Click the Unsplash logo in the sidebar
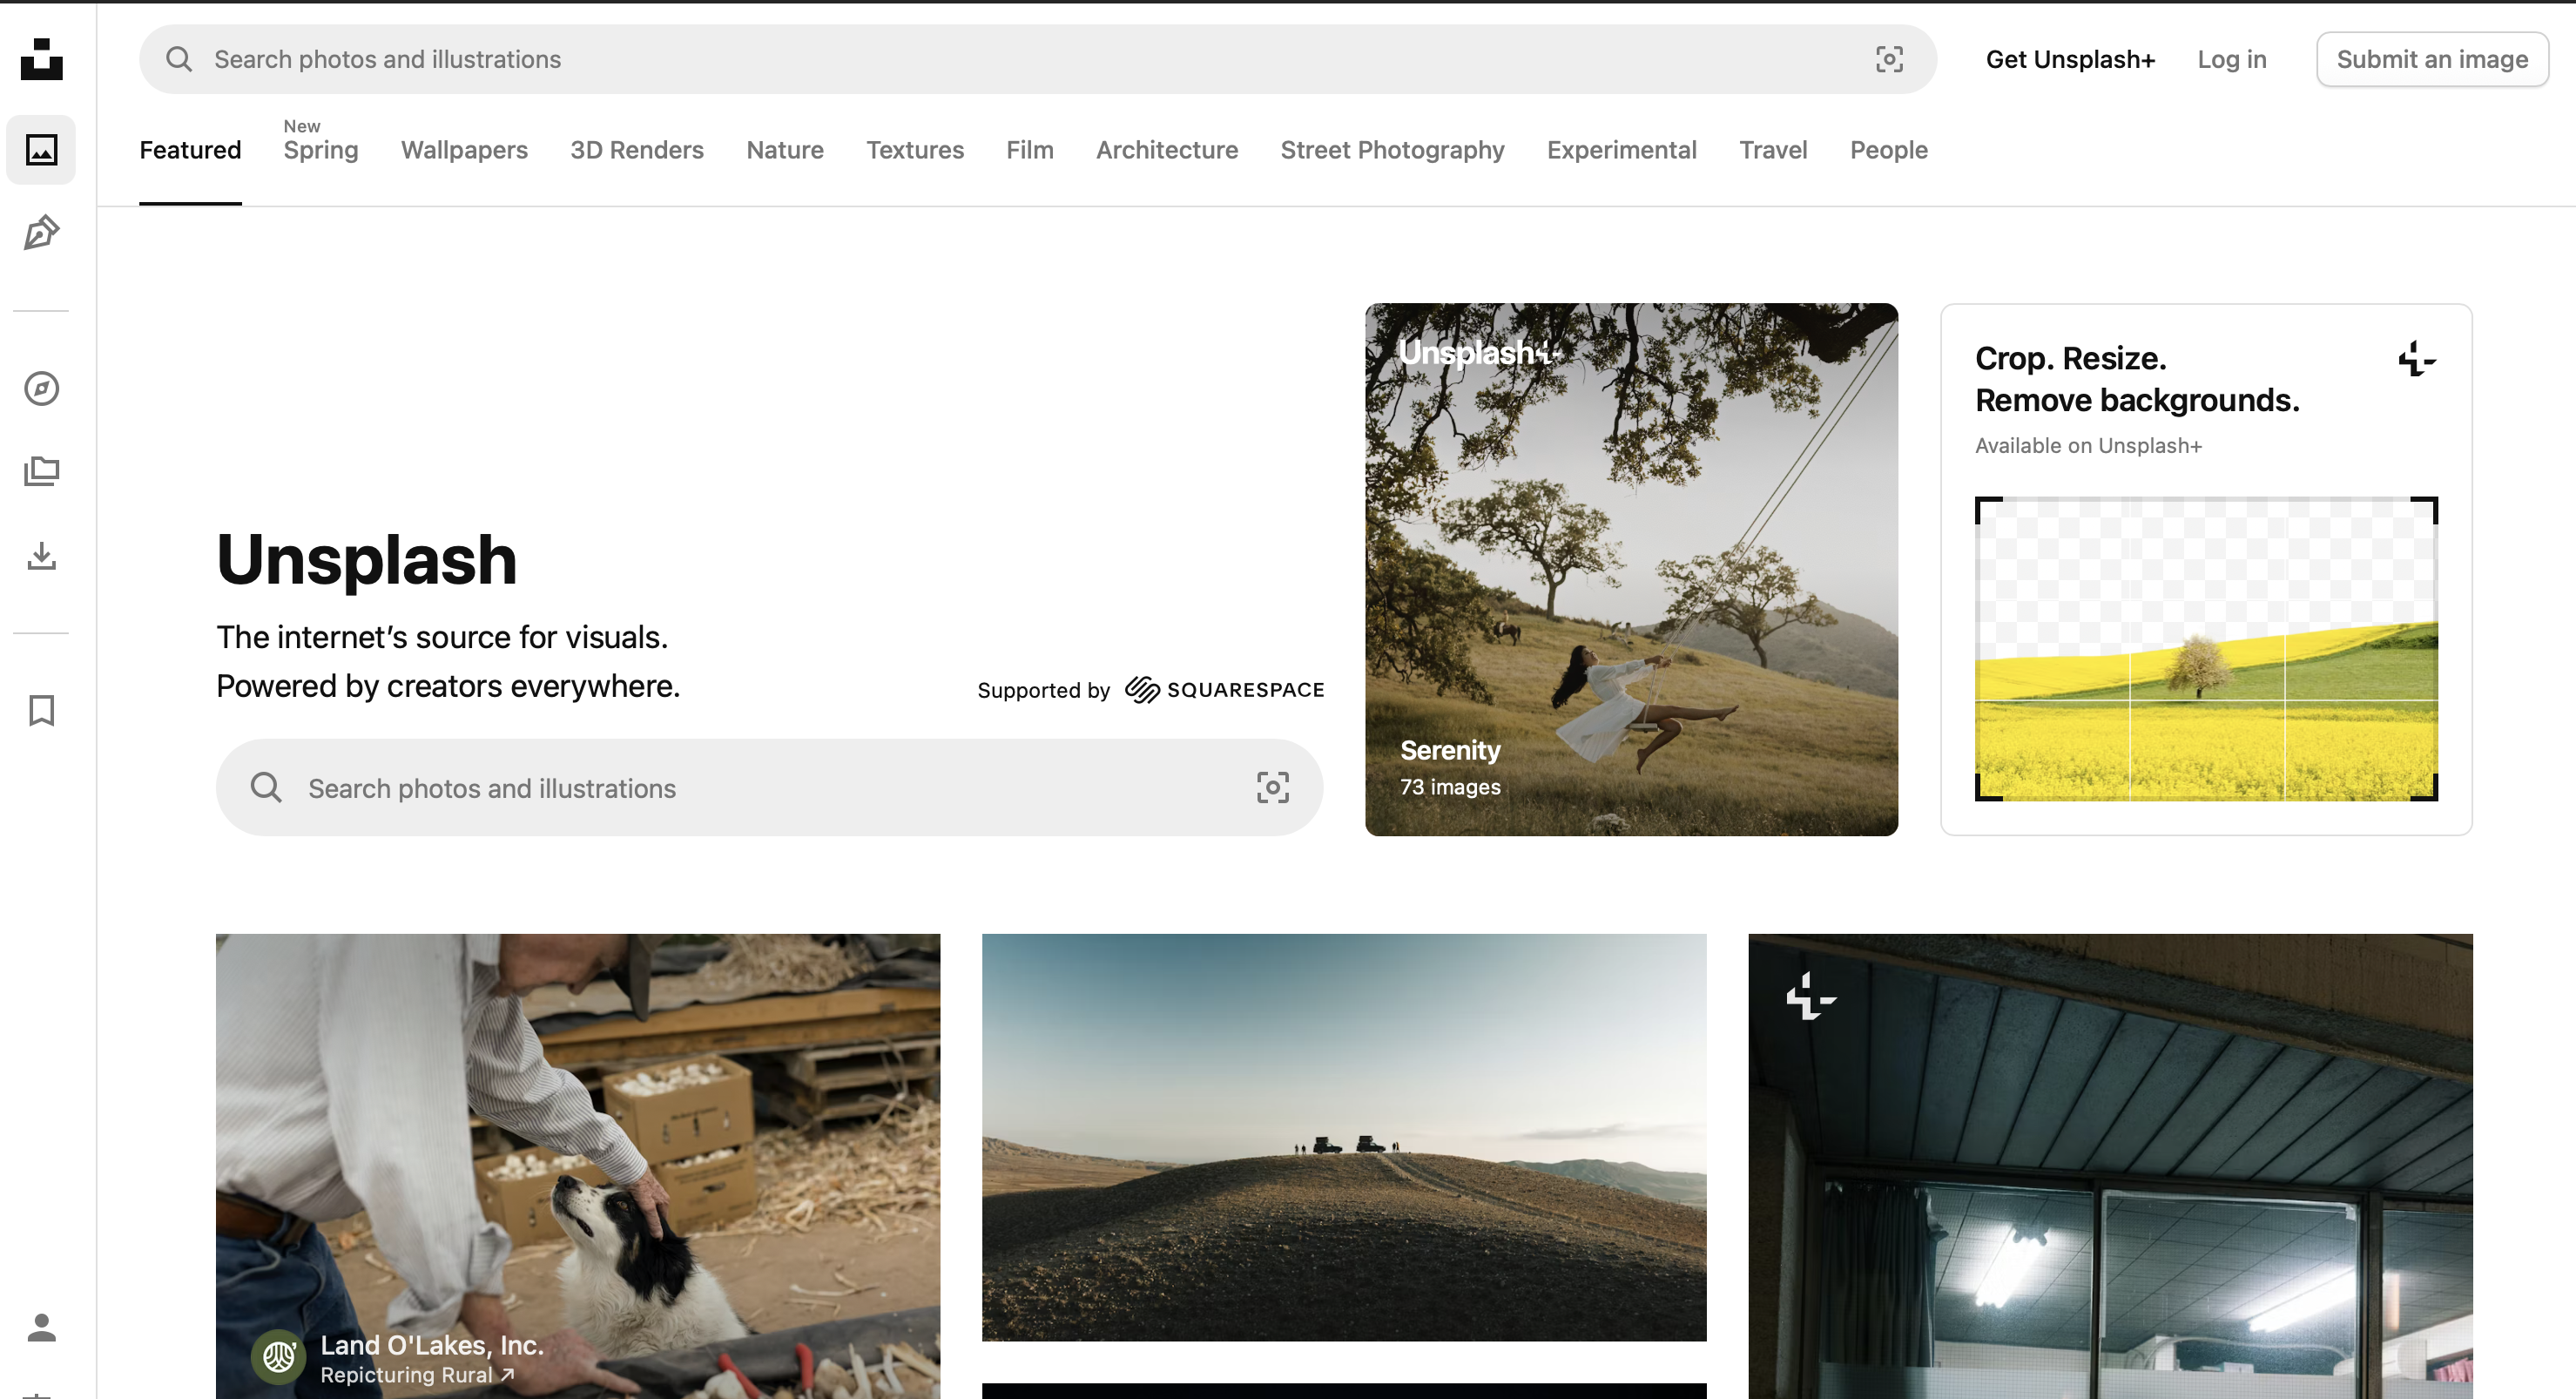The width and height of the screenshot is (2576, 1399). [x=41, y=59]
